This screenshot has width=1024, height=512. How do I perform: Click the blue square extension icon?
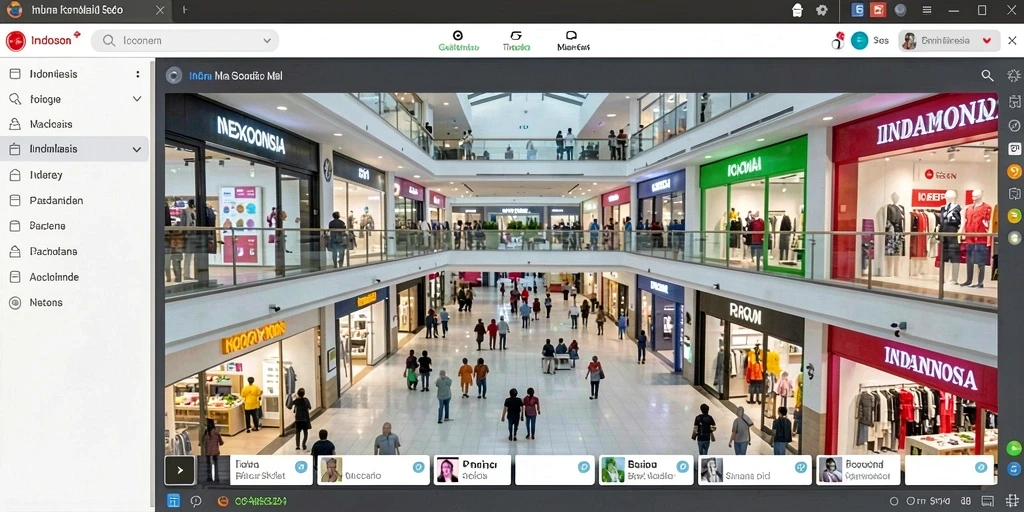858,10
